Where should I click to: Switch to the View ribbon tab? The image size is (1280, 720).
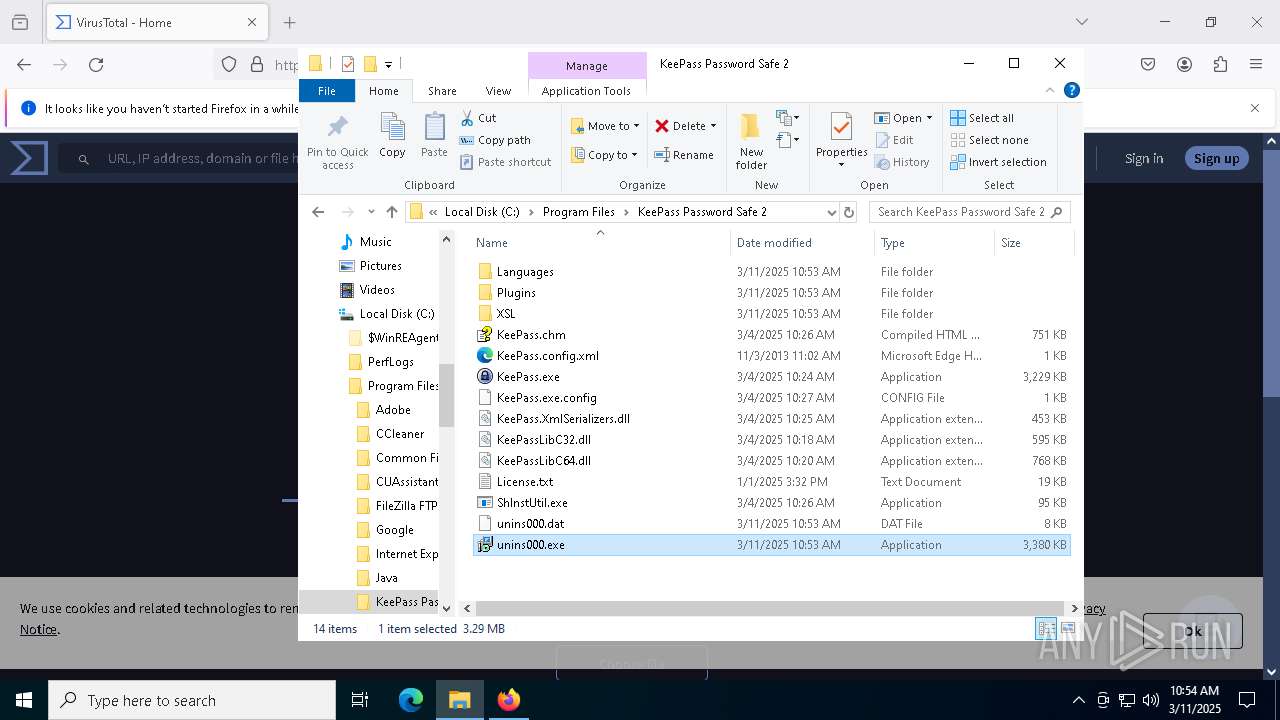click(x=498, y=91)
